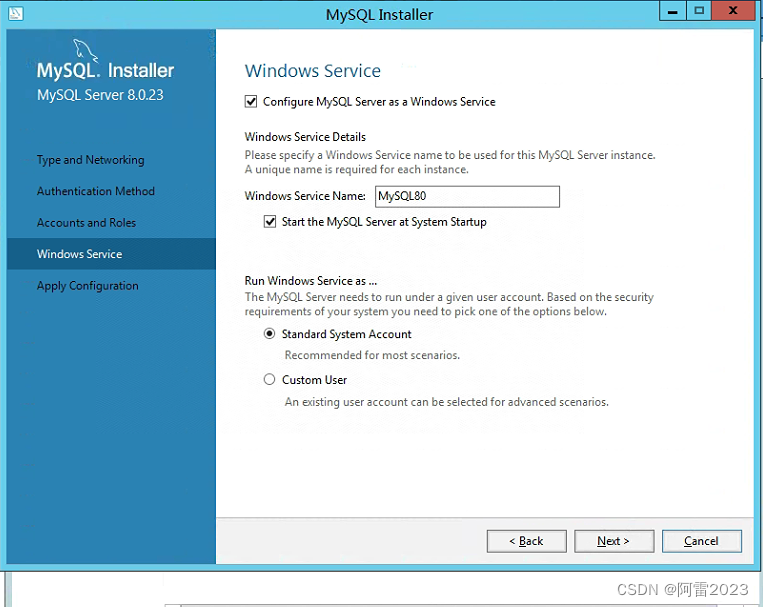Screen dimensions: 763x607
Task: Select Accounts and Roles in sidebar
Action: tap(86, 222)
